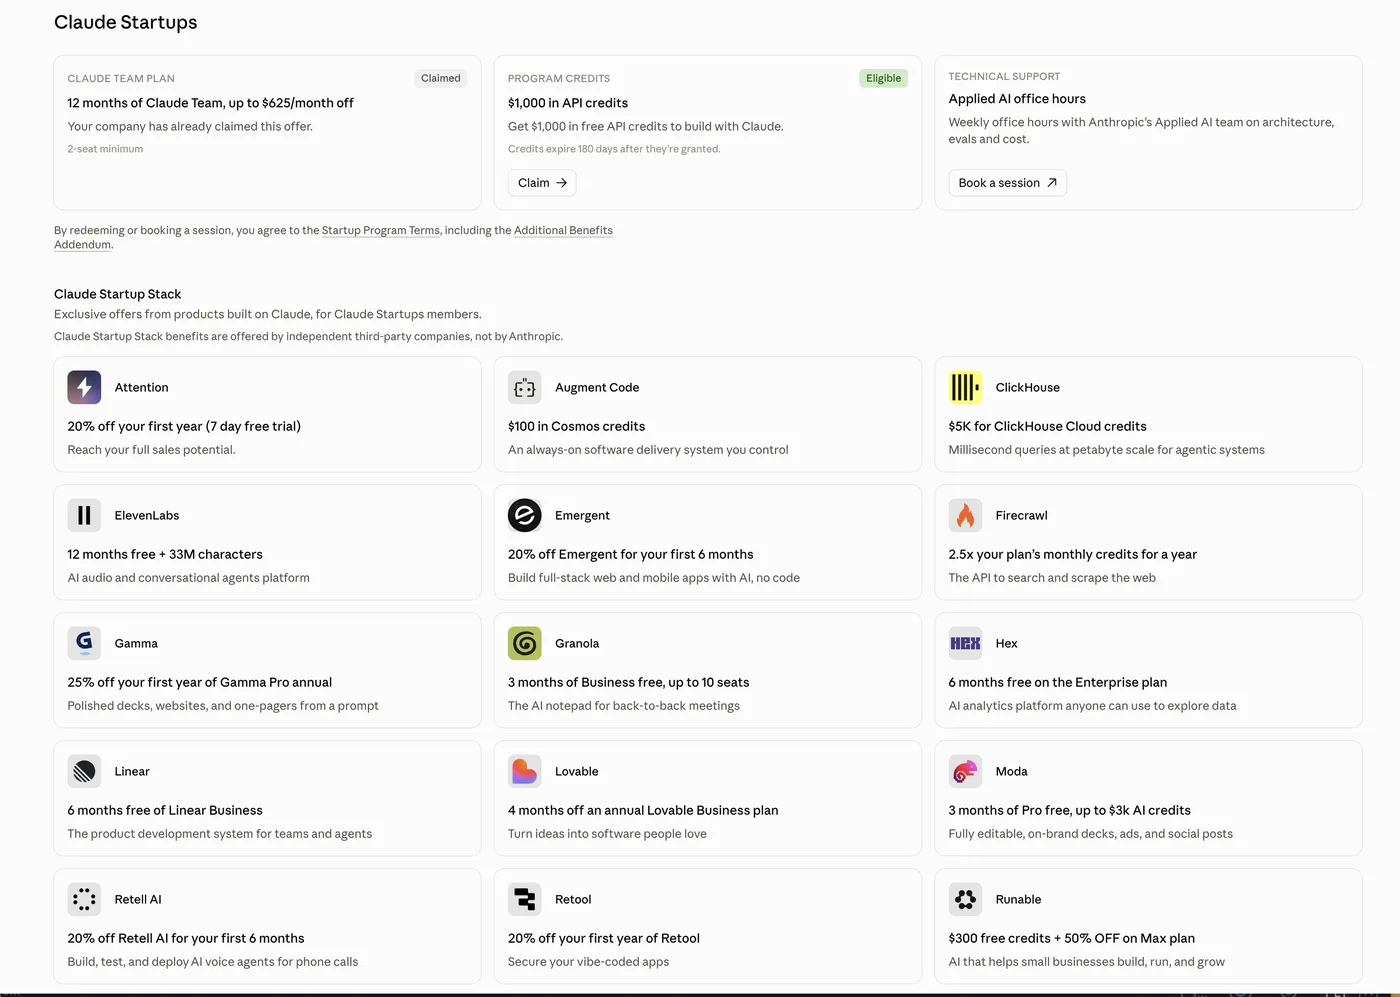
Task: Click the Firecrawl flame logo
Action: 965,515
